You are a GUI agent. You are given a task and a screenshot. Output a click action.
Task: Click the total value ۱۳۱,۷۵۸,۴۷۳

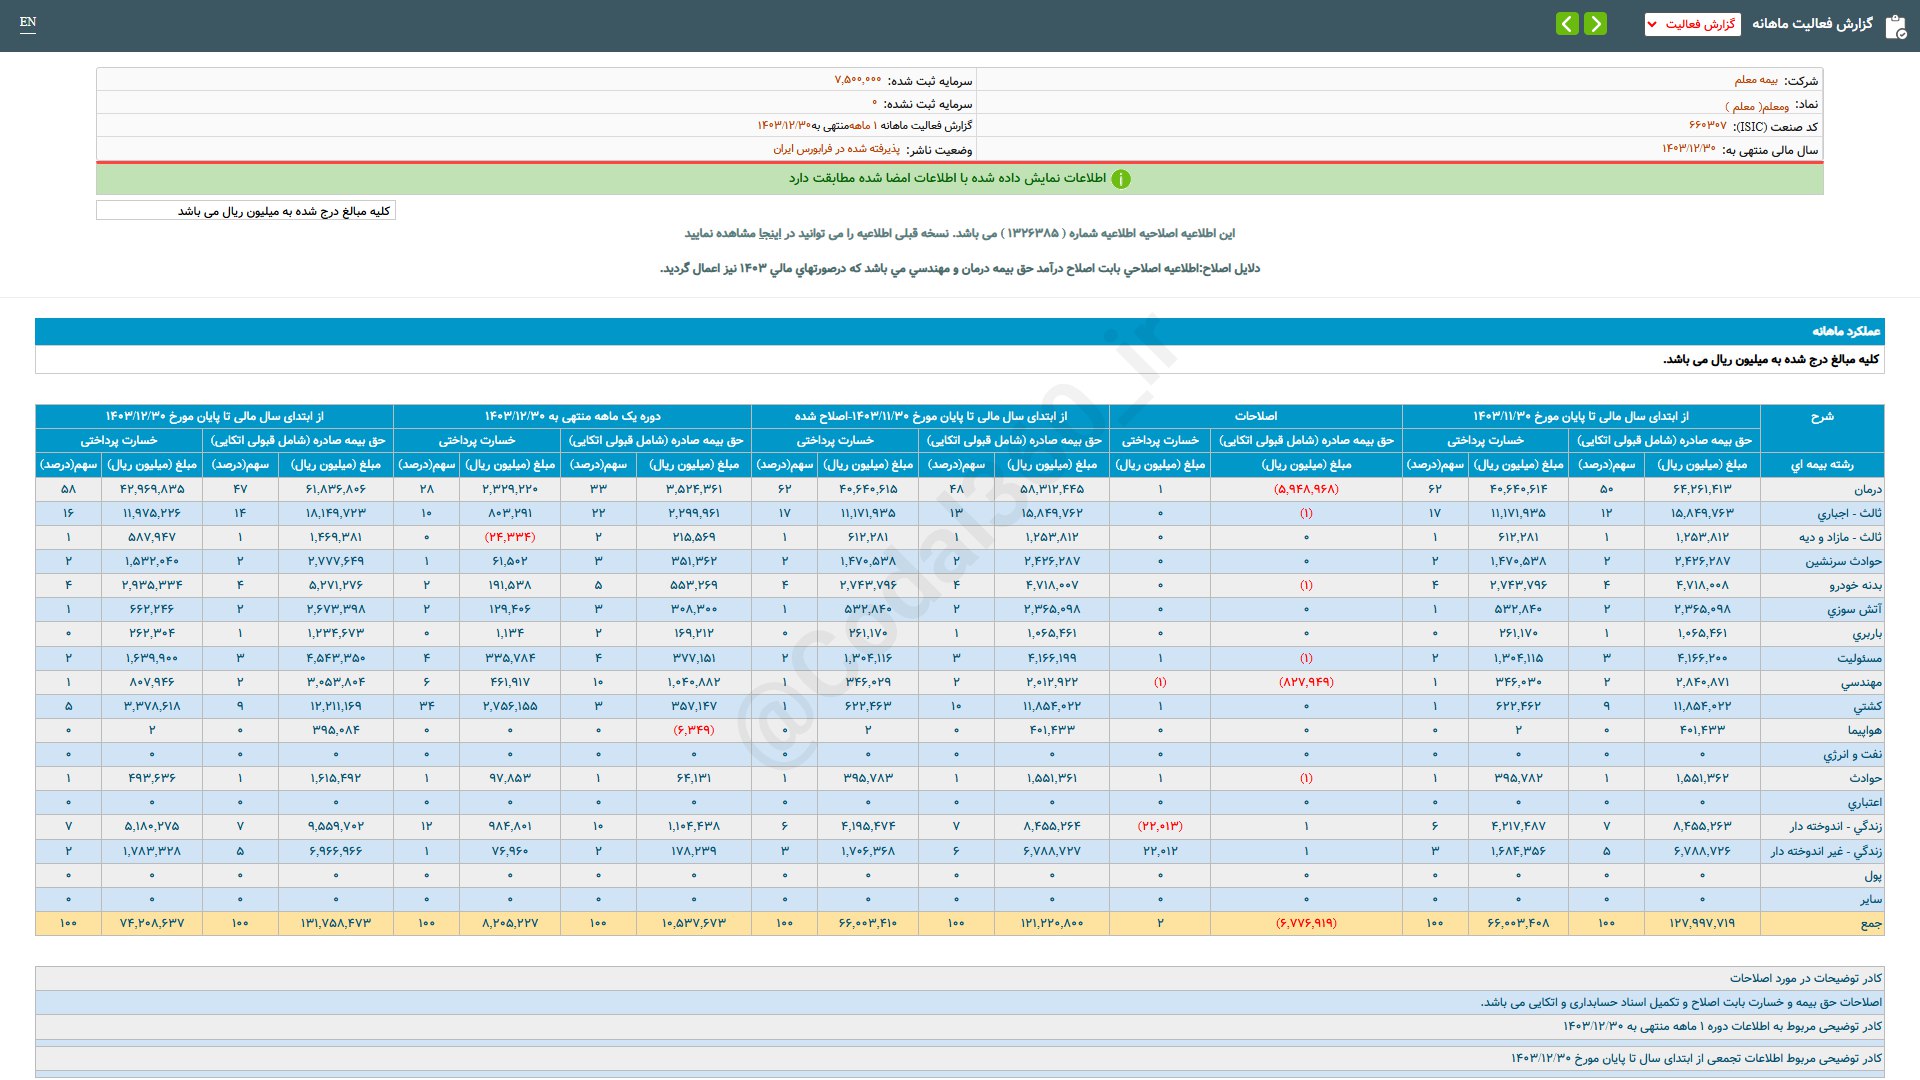pos(336,923)
